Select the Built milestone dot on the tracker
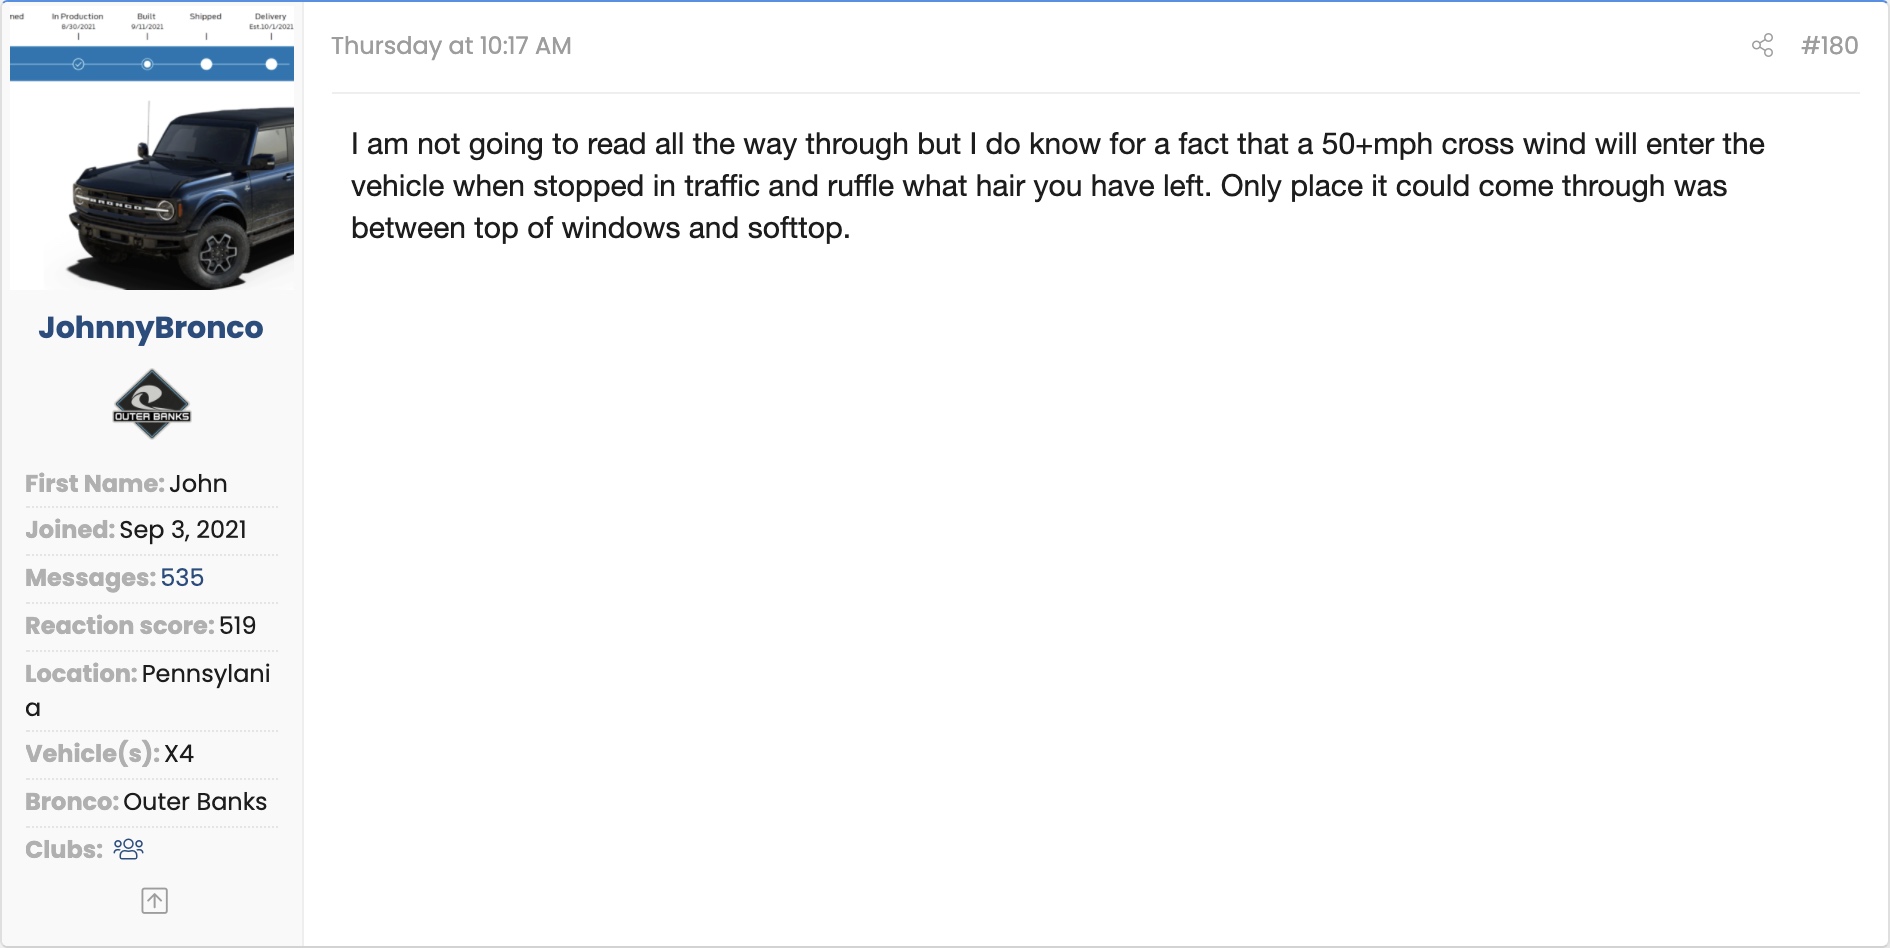The width and height of the screenshot is (1890, 948). [147, 64]
